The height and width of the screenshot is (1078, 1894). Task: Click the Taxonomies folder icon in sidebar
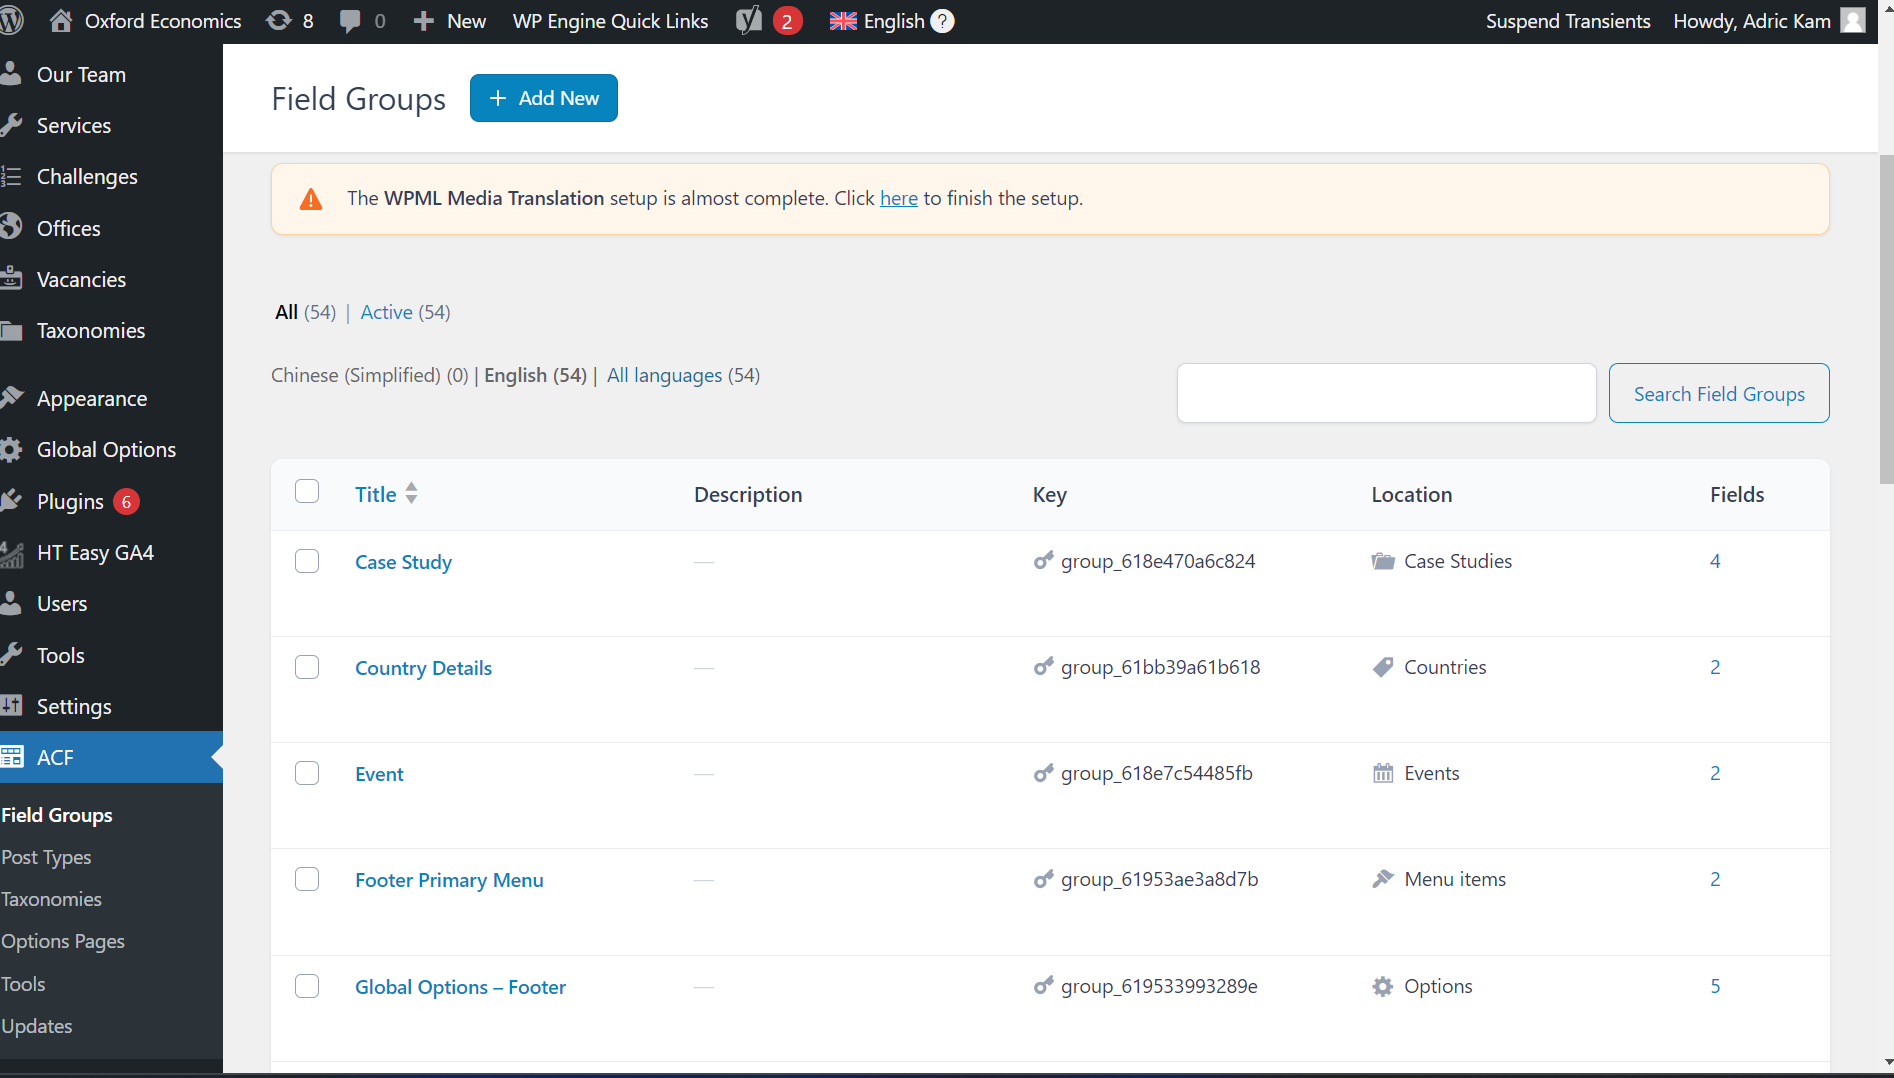click(11, 330)
